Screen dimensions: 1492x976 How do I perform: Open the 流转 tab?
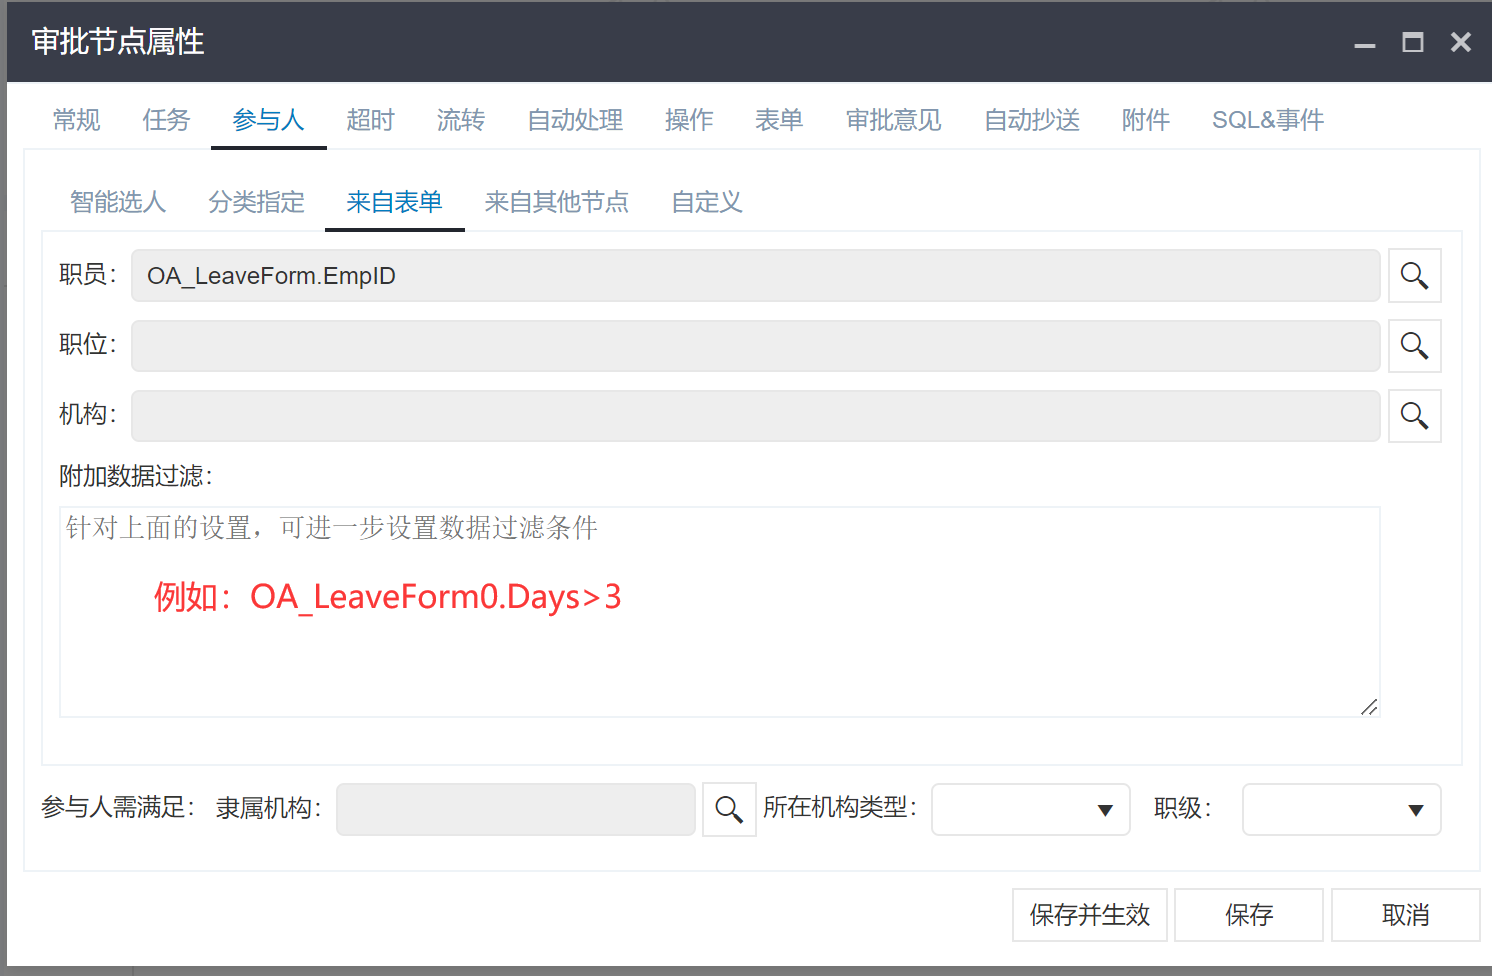[x=461, y=120]
